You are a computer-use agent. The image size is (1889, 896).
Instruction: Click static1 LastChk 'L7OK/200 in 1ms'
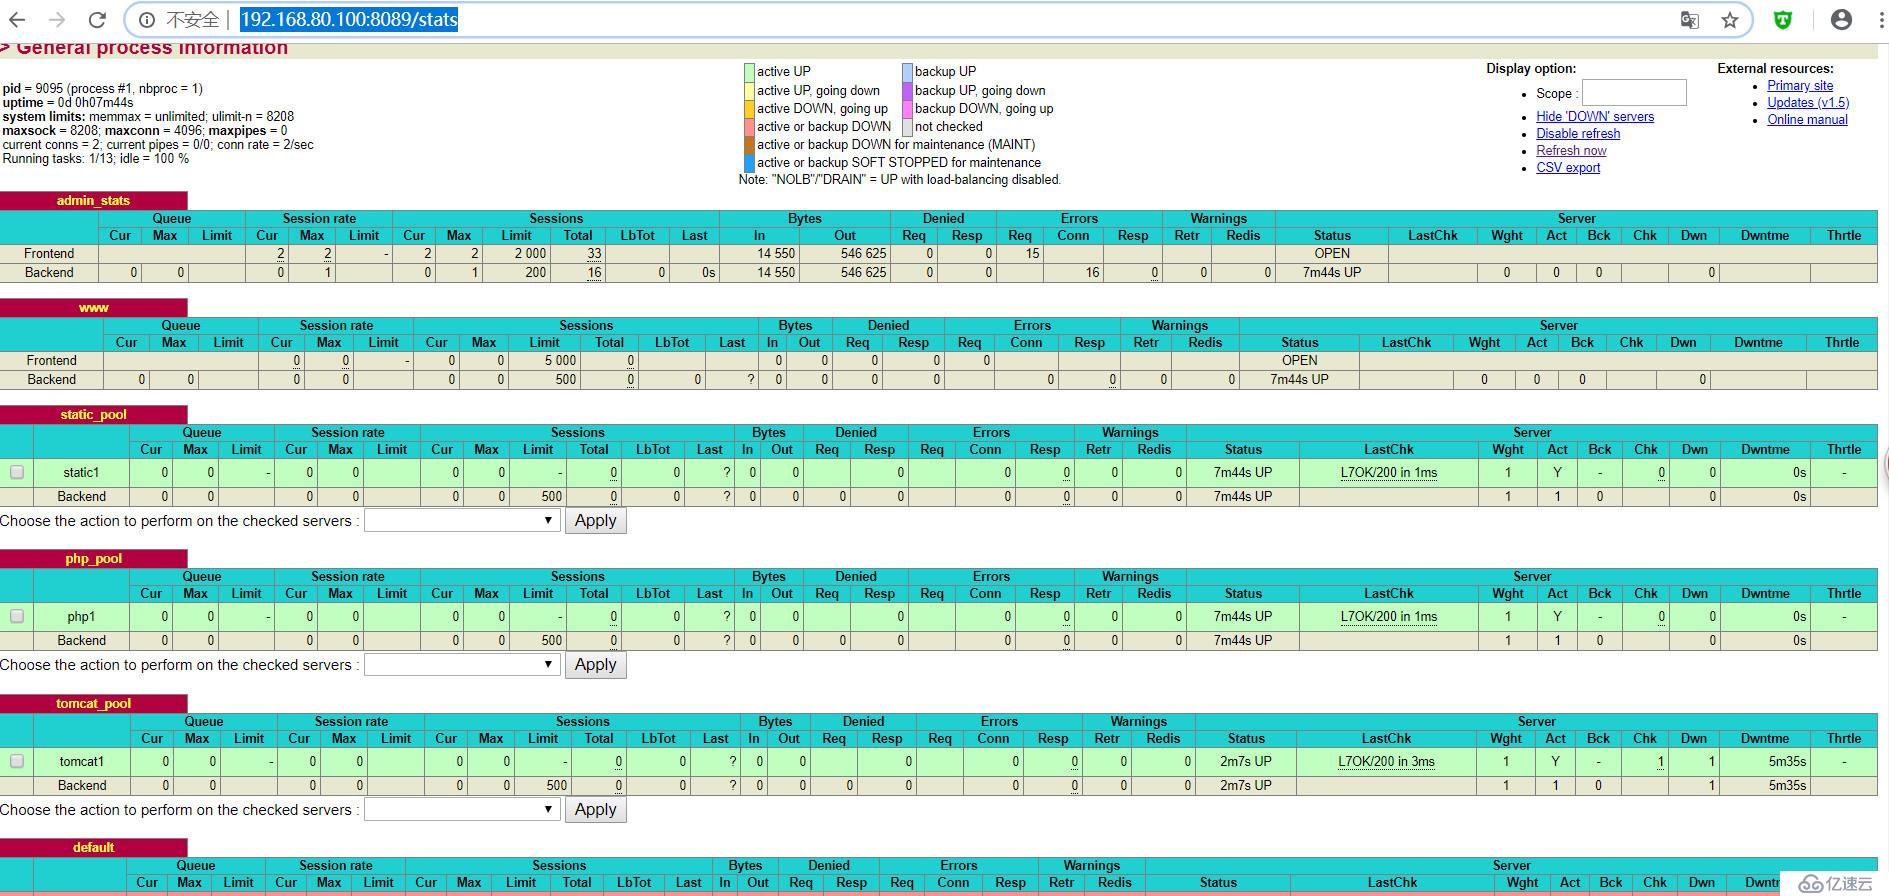click(x=1389, y=472)
